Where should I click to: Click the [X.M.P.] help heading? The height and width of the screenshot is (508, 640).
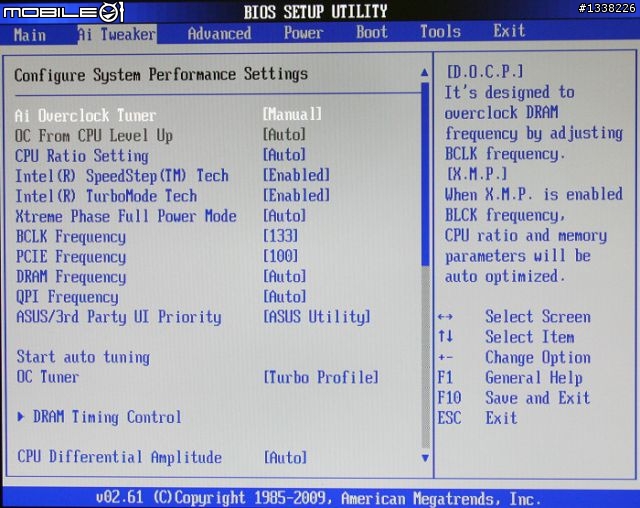476,174
